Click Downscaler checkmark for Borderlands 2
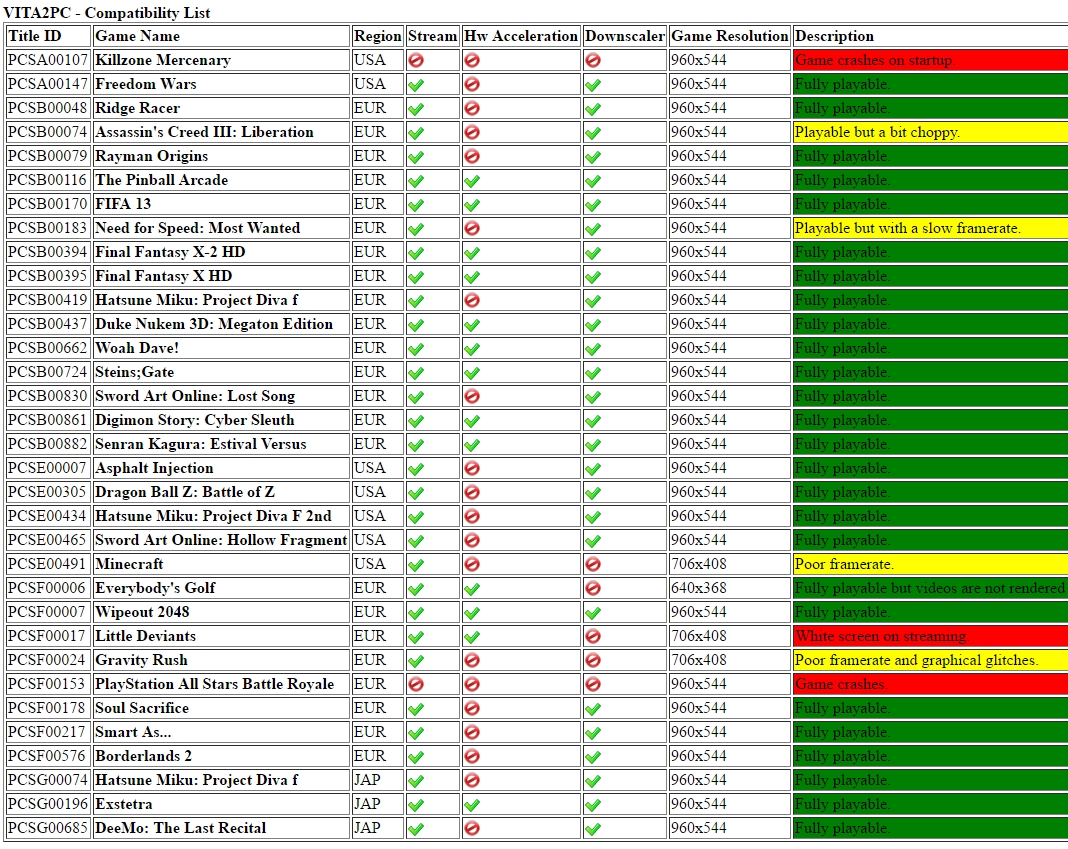This screenshot has width=1068, height=849. click(593, 757)
